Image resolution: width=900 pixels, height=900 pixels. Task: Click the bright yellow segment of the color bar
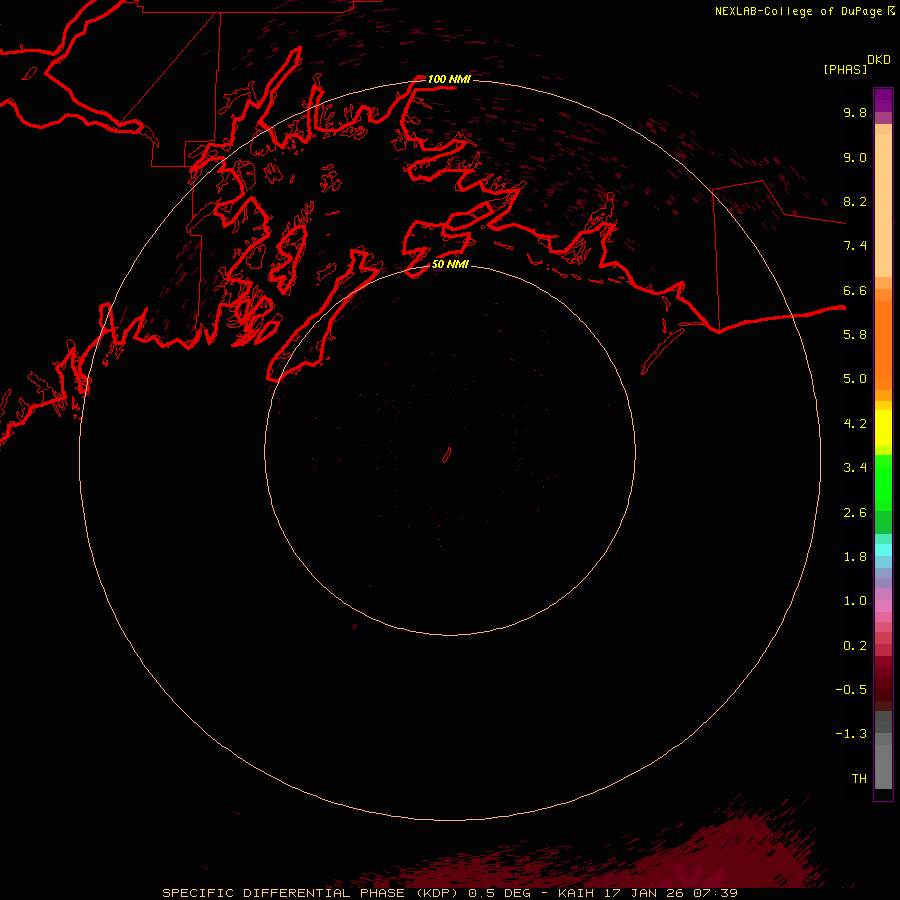[883, 428]
